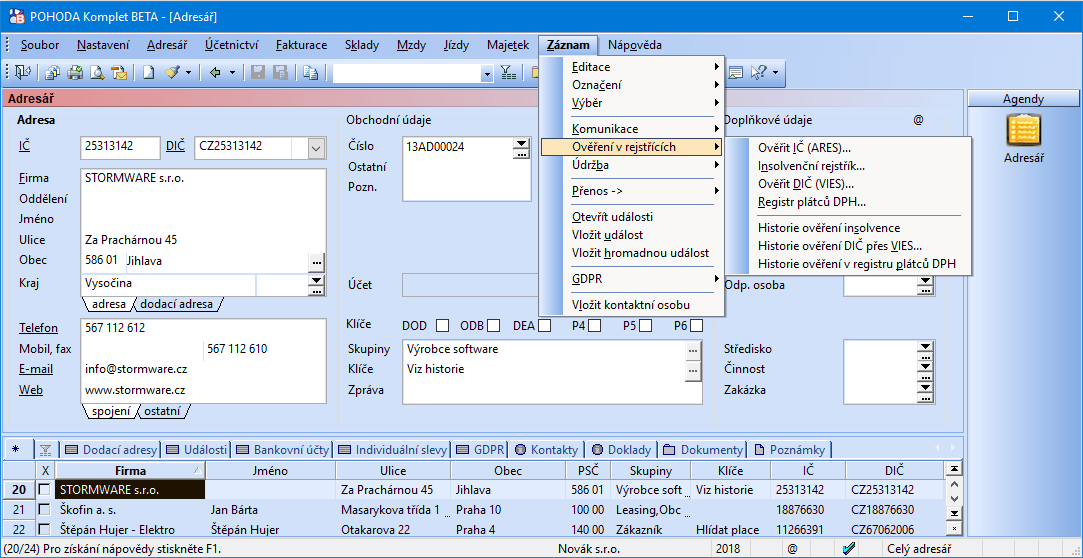Tick the P5 key checkbox
The height and width of the screenshot is (558, 1083).
[x=646, y=325]
